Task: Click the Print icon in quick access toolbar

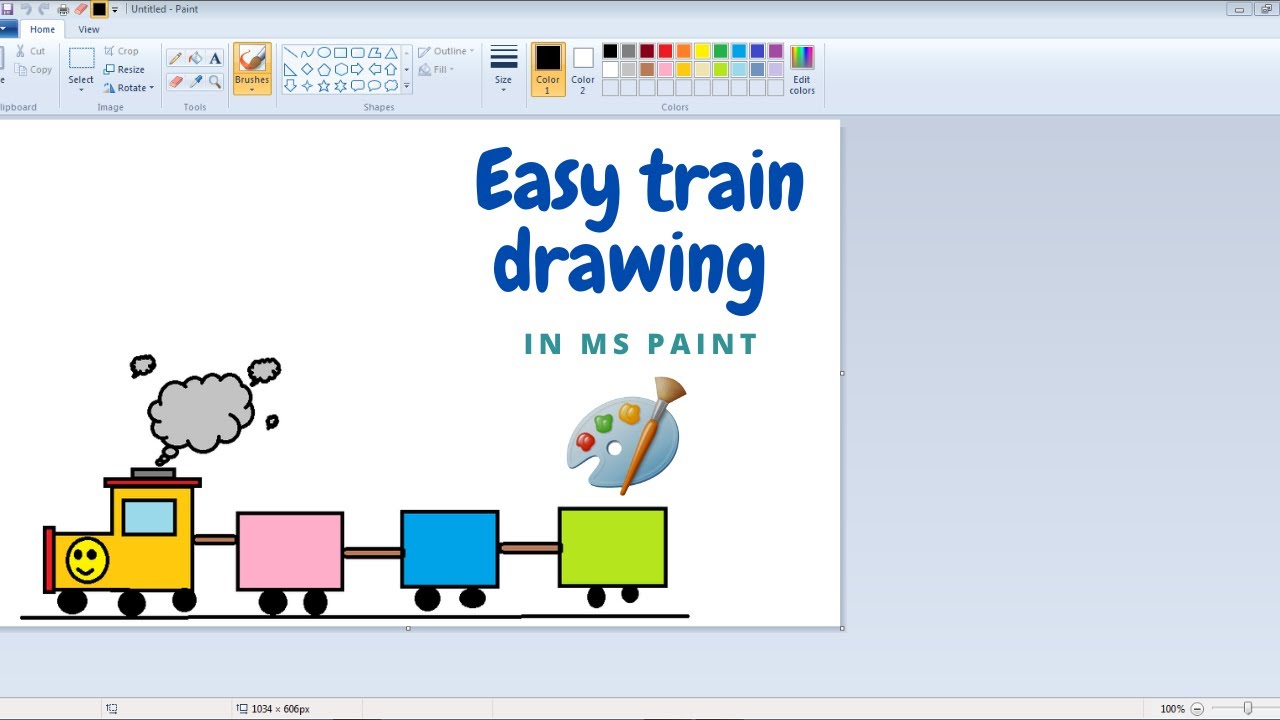Action: click(x=63, y=9)
